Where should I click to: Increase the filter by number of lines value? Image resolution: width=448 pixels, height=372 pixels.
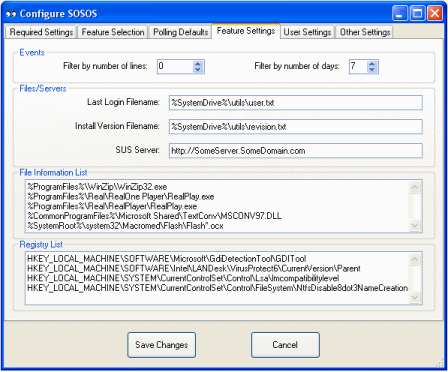pos(198,64)
